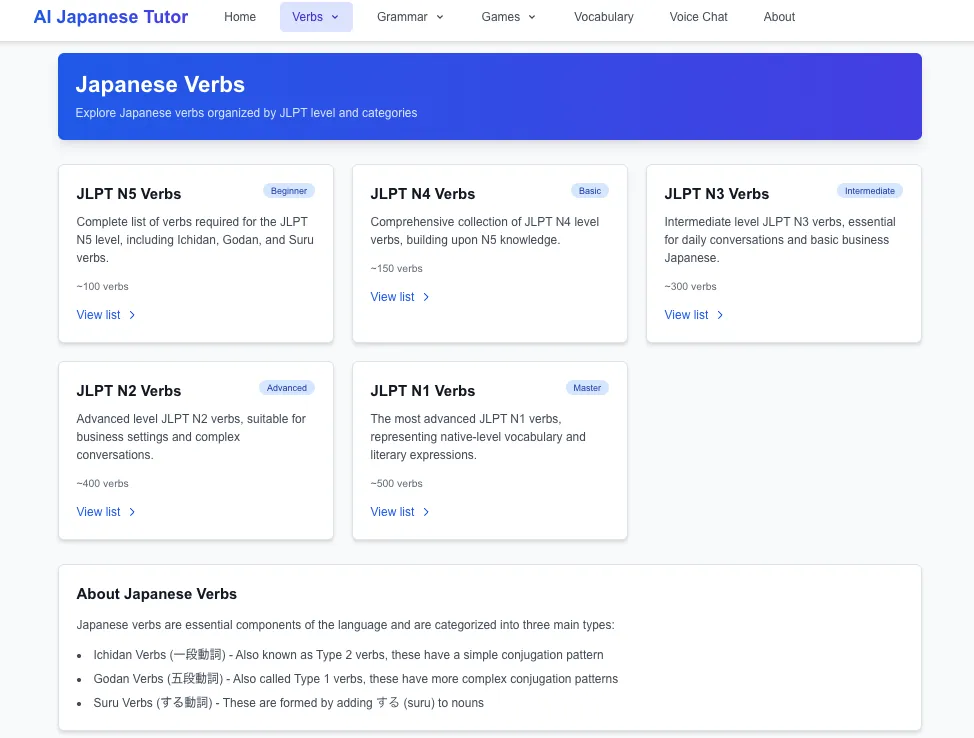Expand the Grammar dropdown menu

[410, 17]
